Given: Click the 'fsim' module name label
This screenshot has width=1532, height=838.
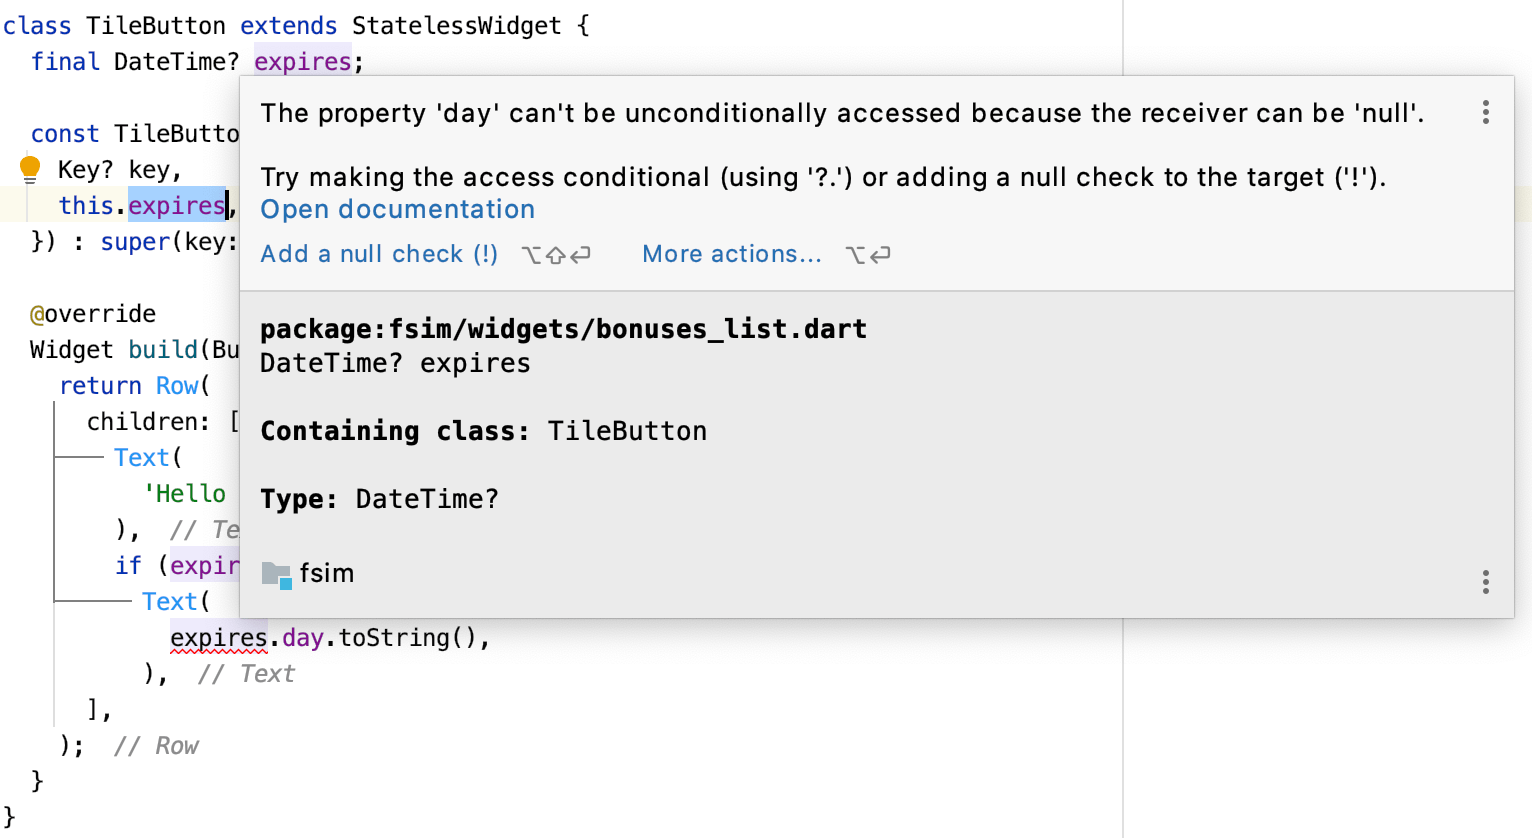Looking at the screenshot, I should tap(326, 573).
